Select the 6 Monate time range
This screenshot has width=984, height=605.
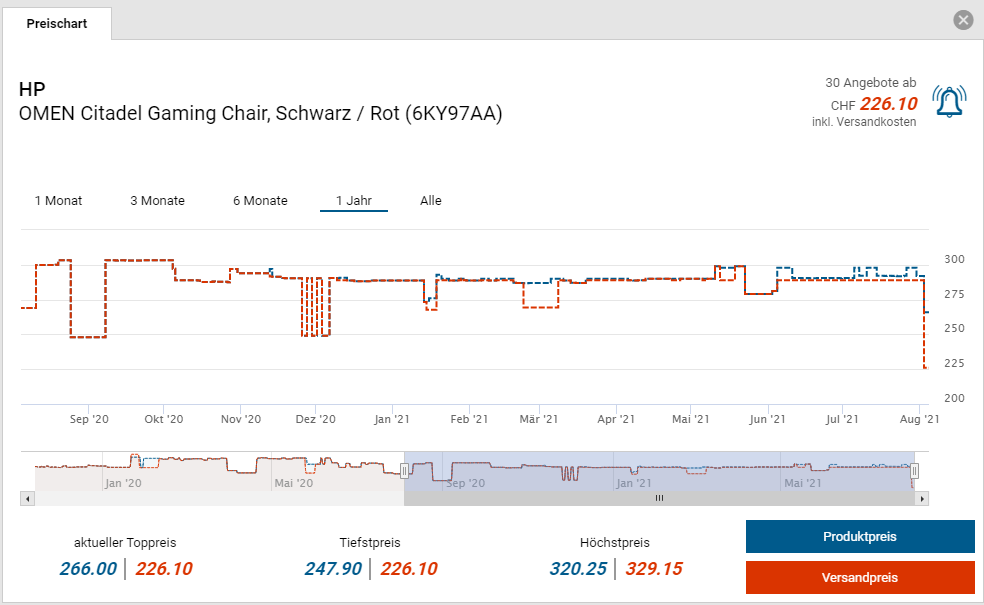coord(260,201)
